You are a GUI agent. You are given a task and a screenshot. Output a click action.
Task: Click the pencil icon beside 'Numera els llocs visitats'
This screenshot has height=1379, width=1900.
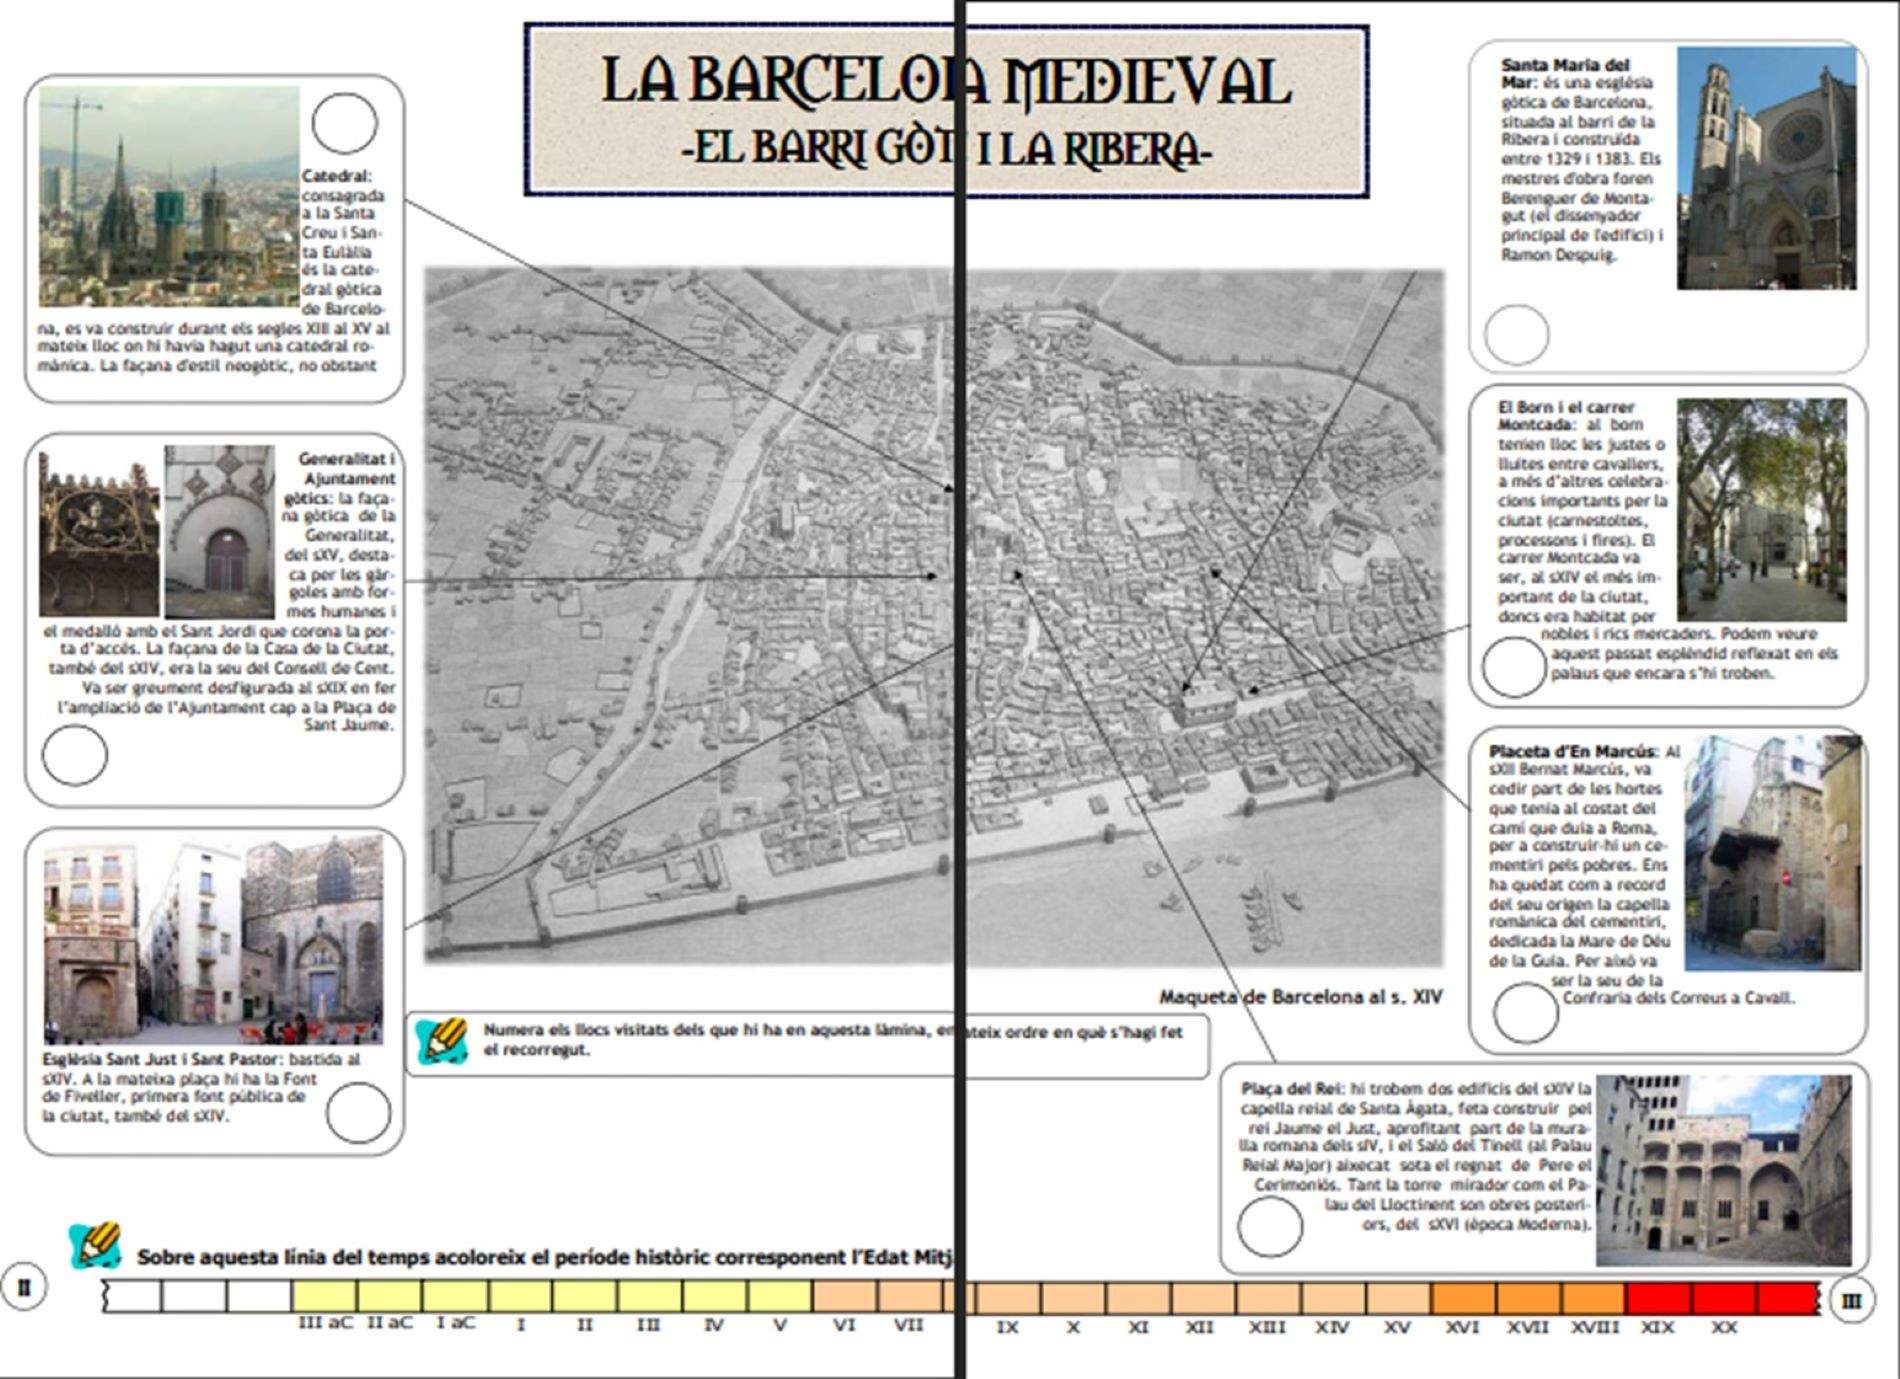click(442, 1041)
